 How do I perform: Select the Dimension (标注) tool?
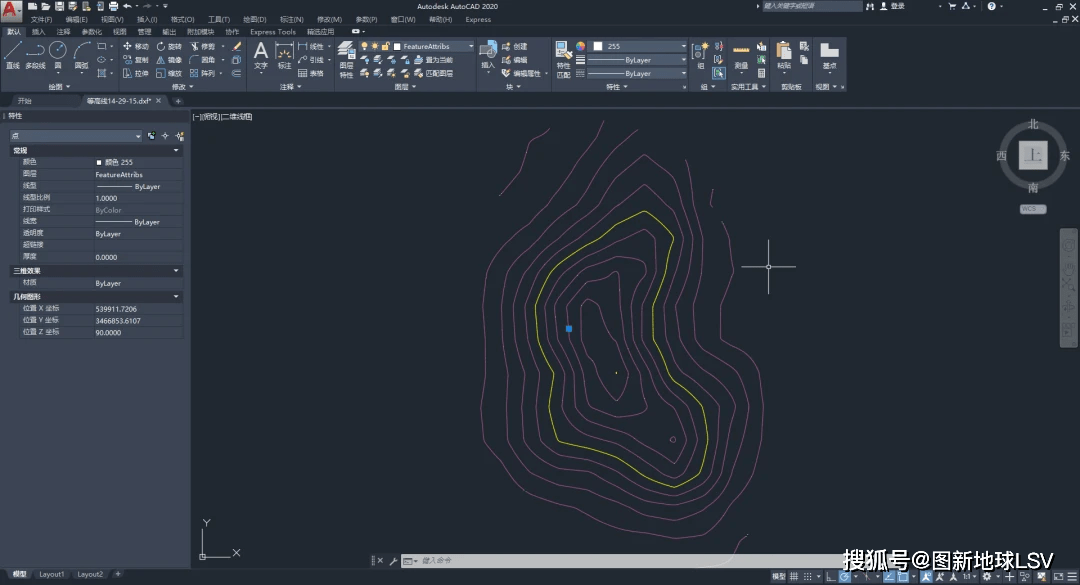(x=284, y=55)
